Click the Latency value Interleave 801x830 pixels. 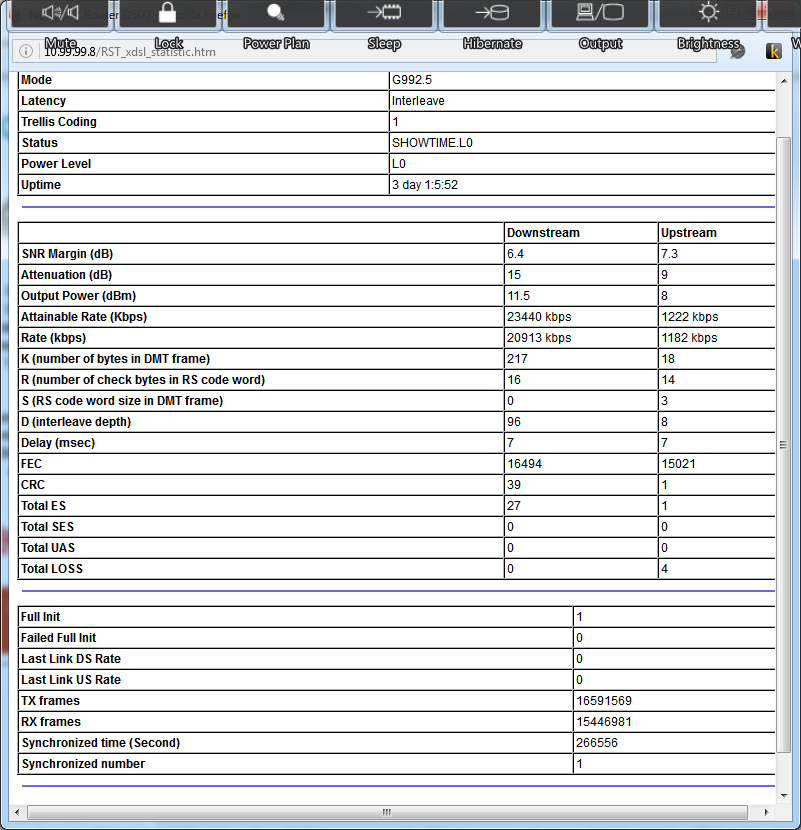pos(418,101)
